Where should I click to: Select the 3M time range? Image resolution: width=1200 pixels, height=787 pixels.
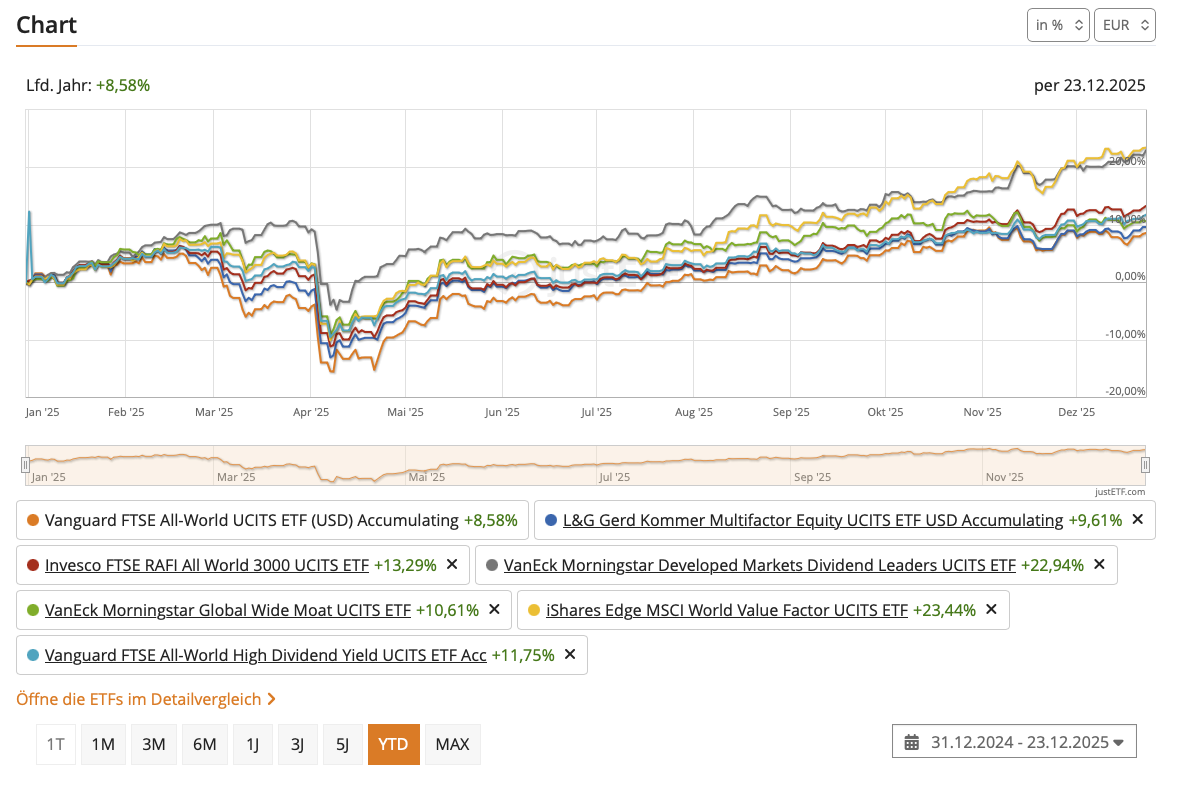coord(153,744)
